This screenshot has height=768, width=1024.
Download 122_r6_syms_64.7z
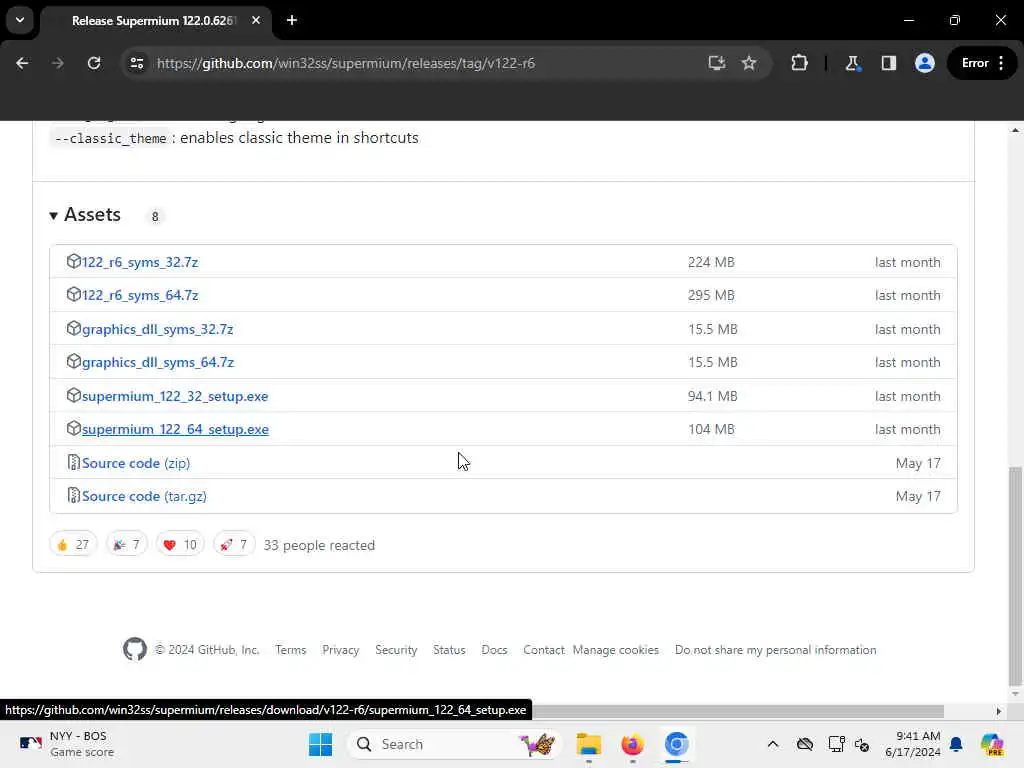pos(140,295)
